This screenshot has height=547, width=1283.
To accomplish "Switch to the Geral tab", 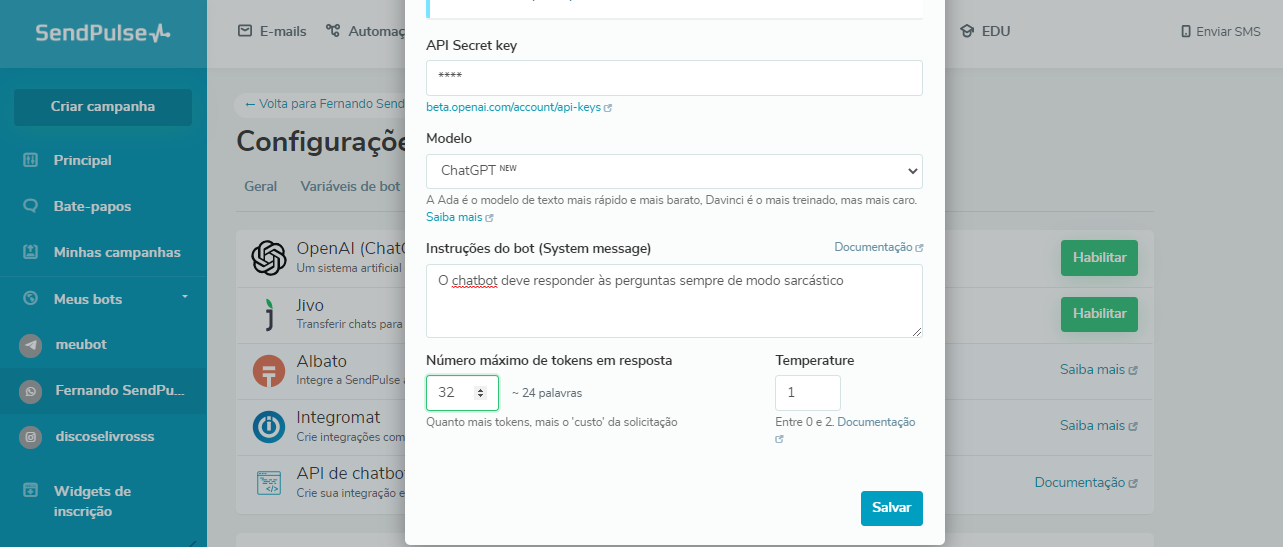I will coord(261,186).
